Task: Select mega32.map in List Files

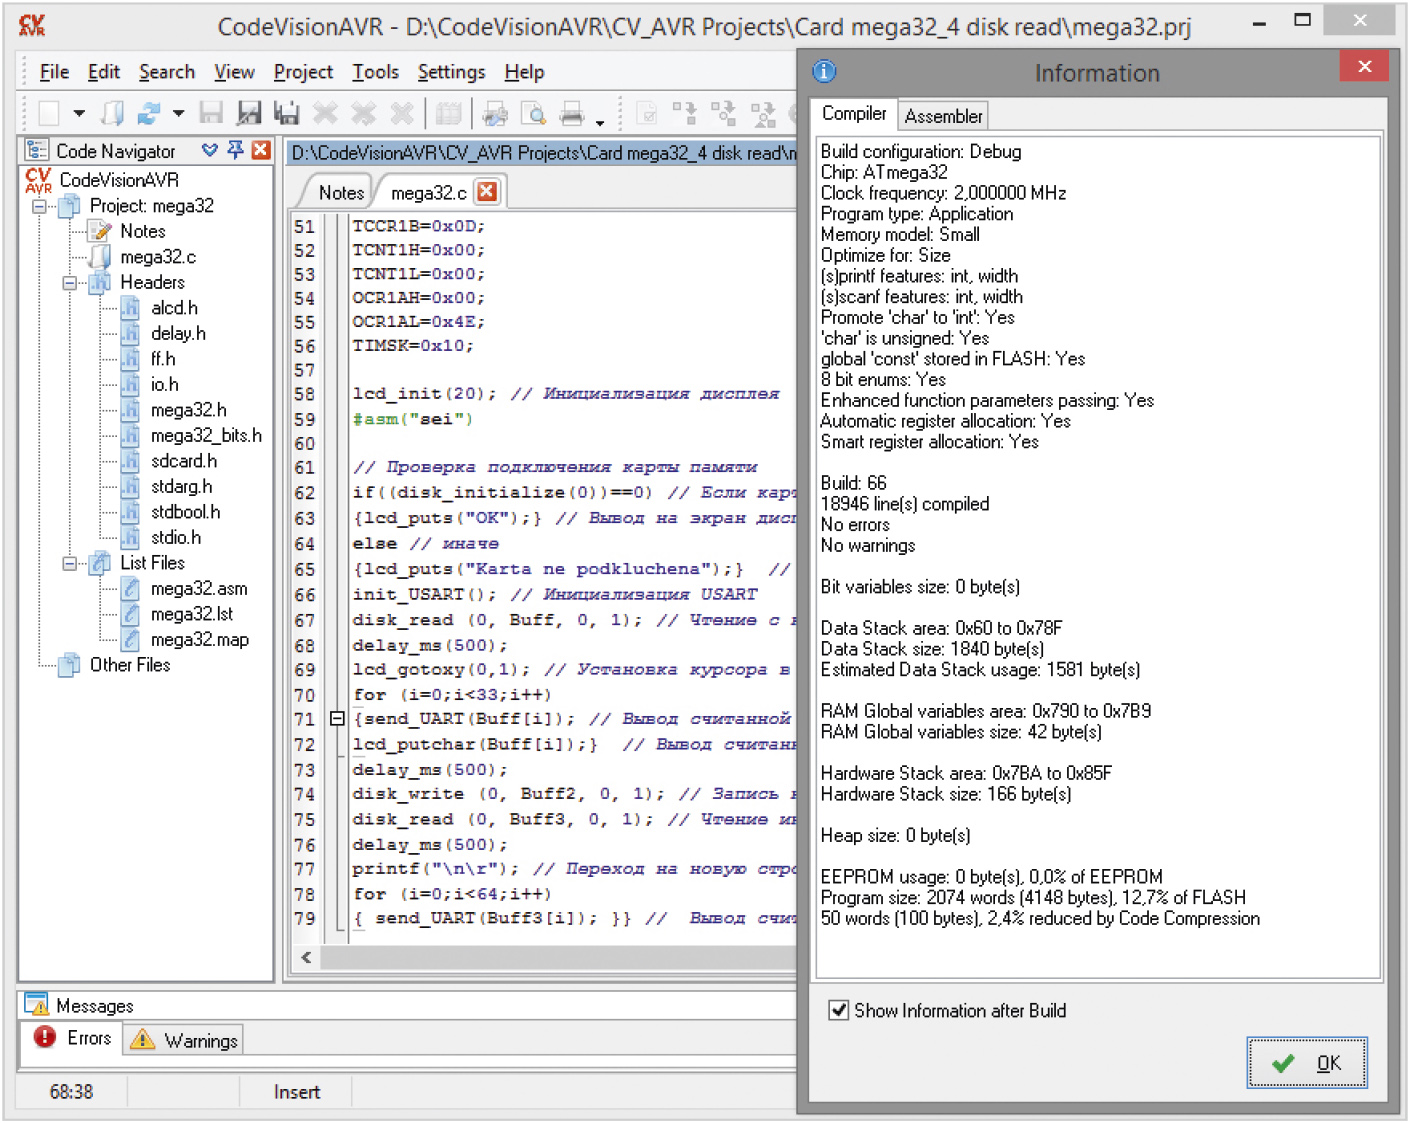Action: pos(200,640)
